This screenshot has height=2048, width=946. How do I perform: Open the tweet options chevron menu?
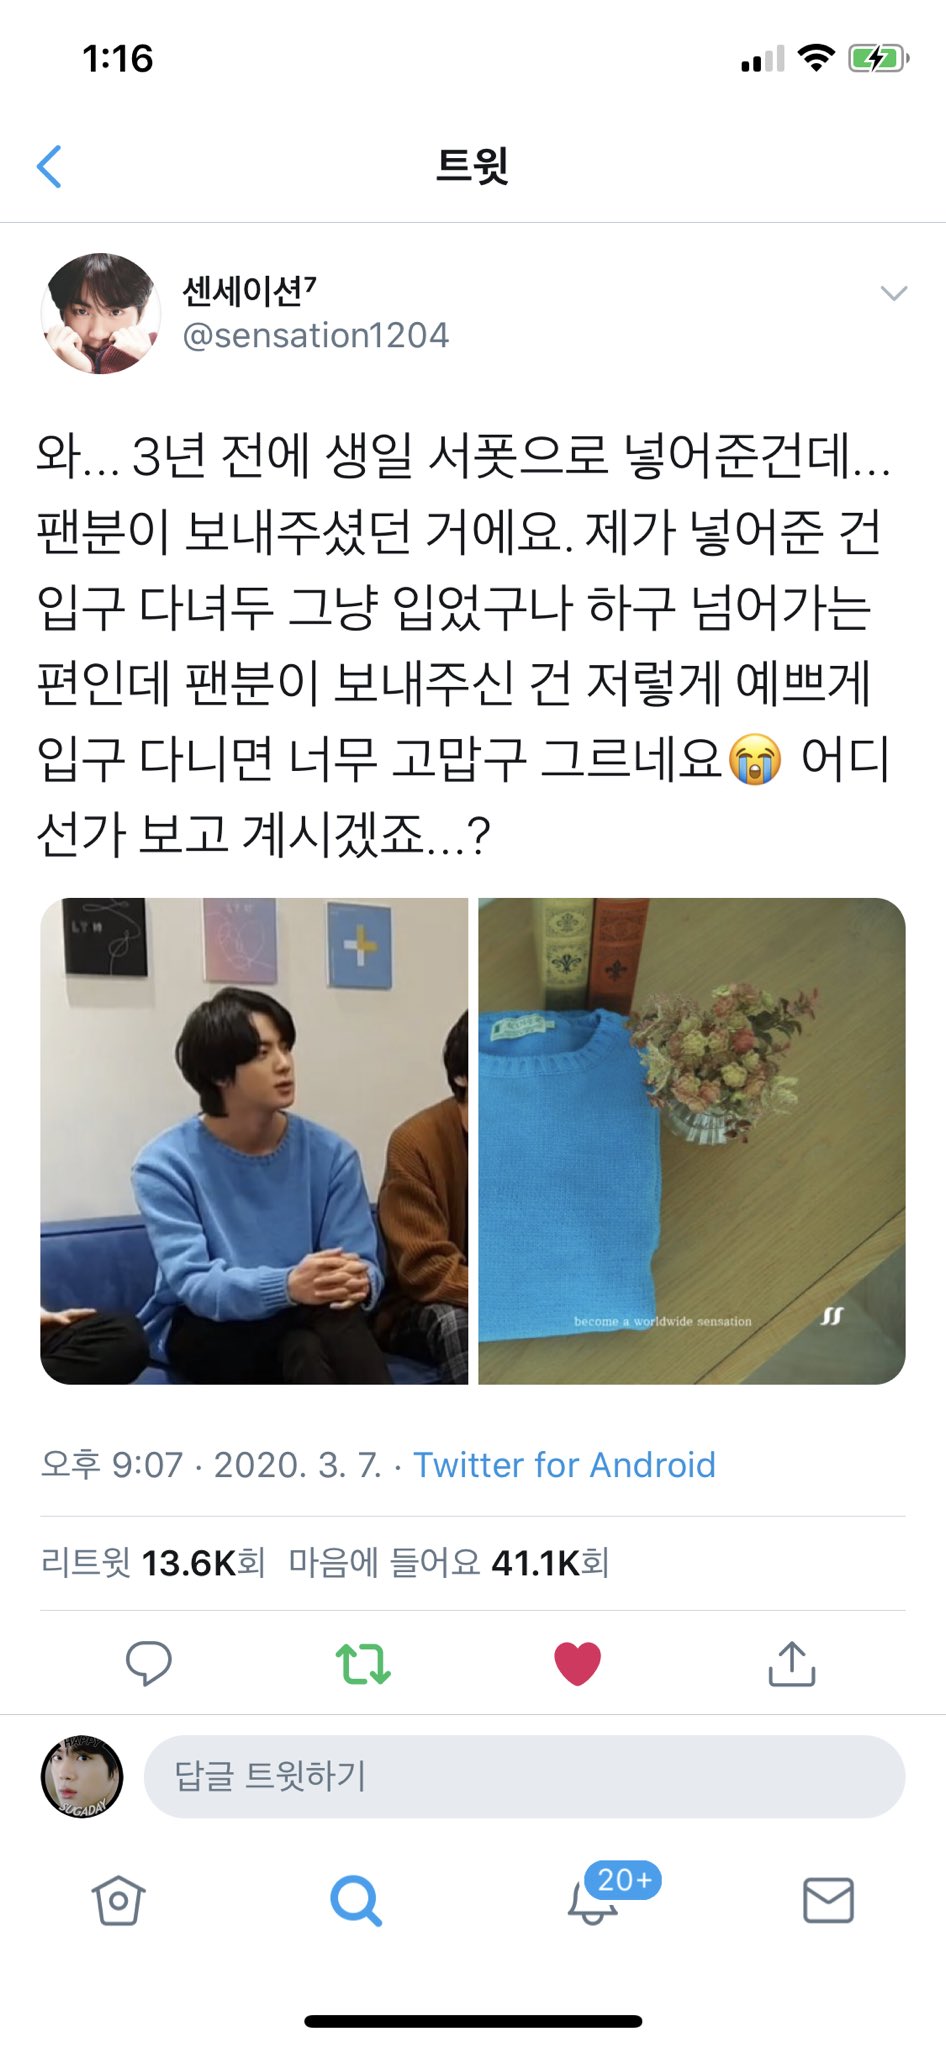pyautogui.click(x=893, y=293)
